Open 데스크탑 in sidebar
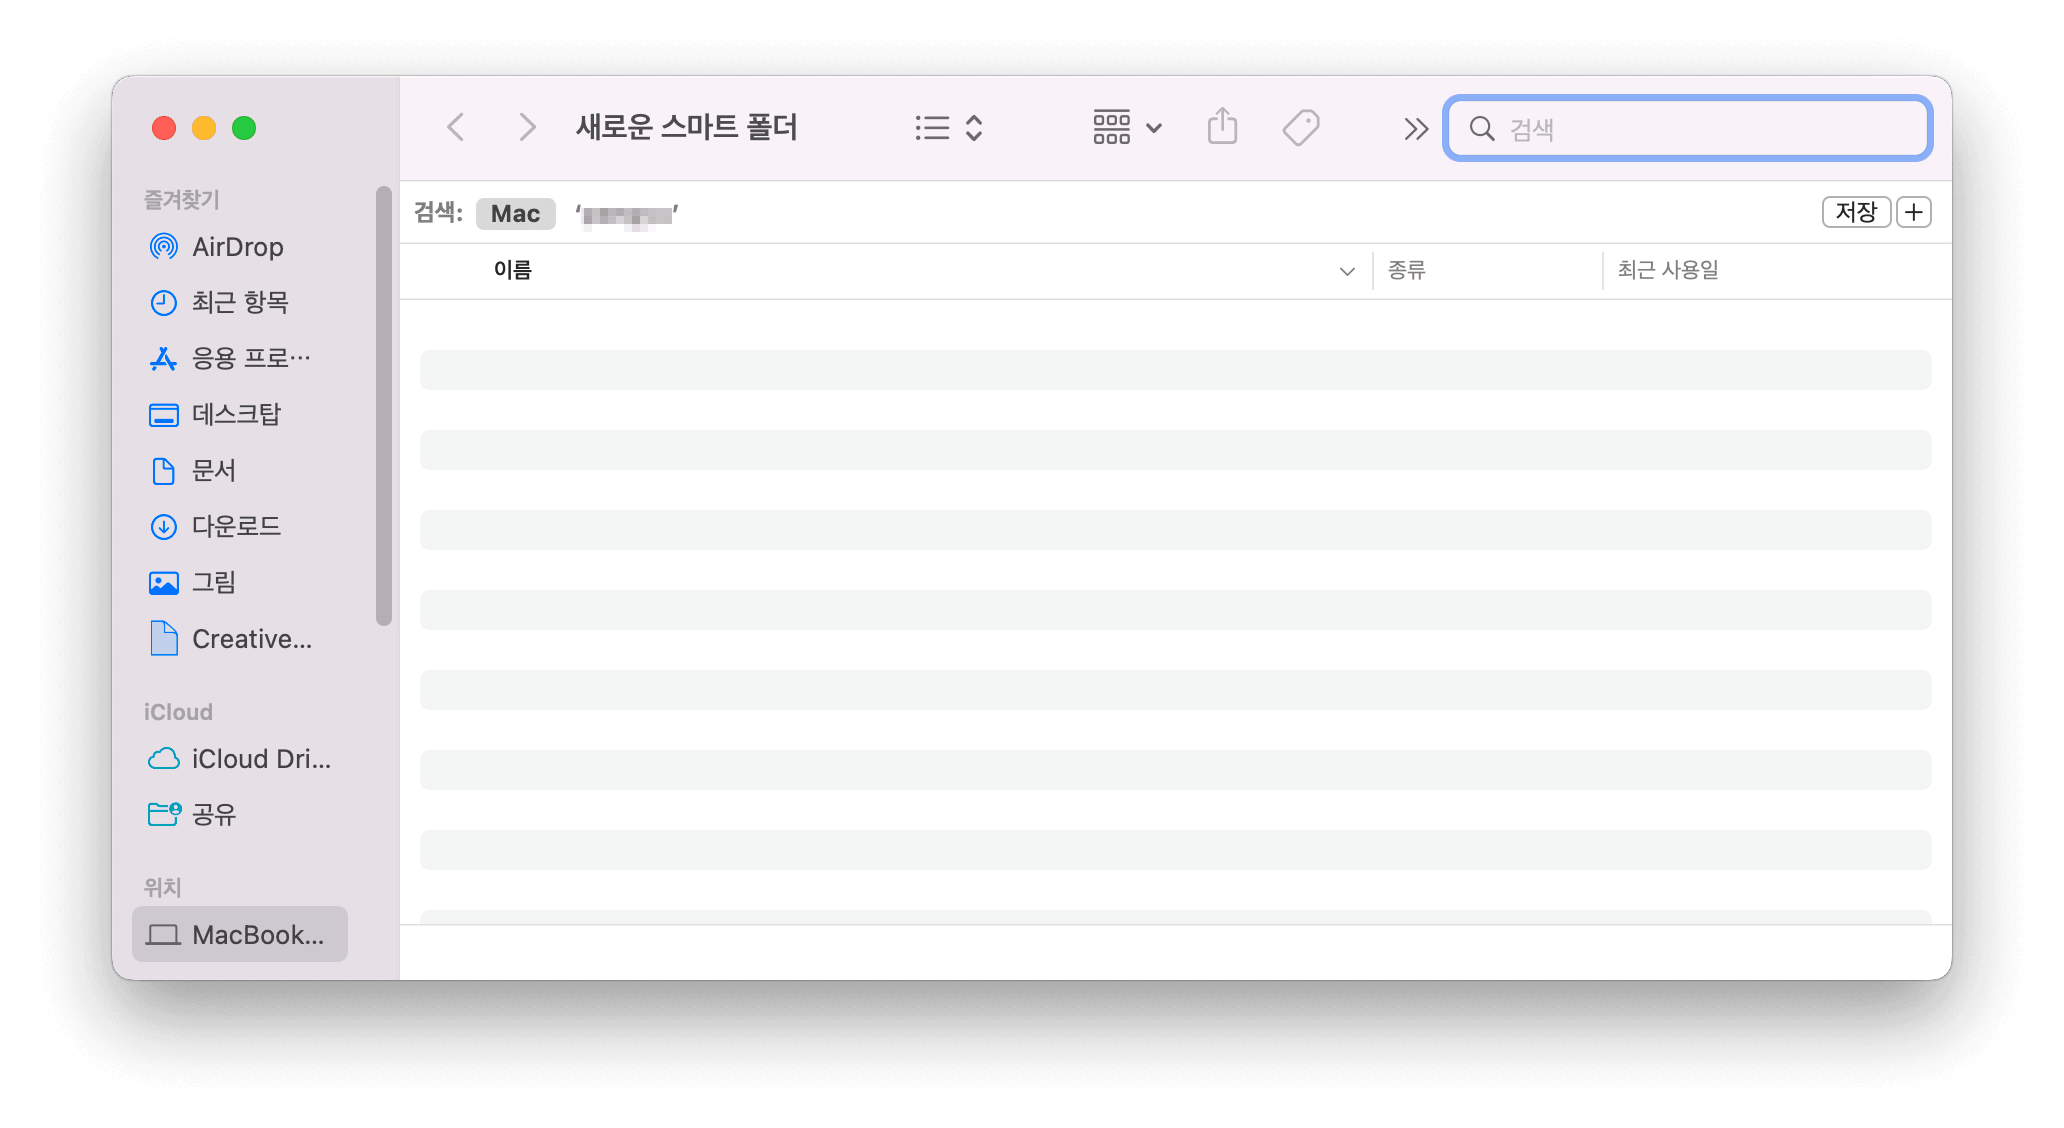Viewport: 2064px width, 1128px height. 240,414
